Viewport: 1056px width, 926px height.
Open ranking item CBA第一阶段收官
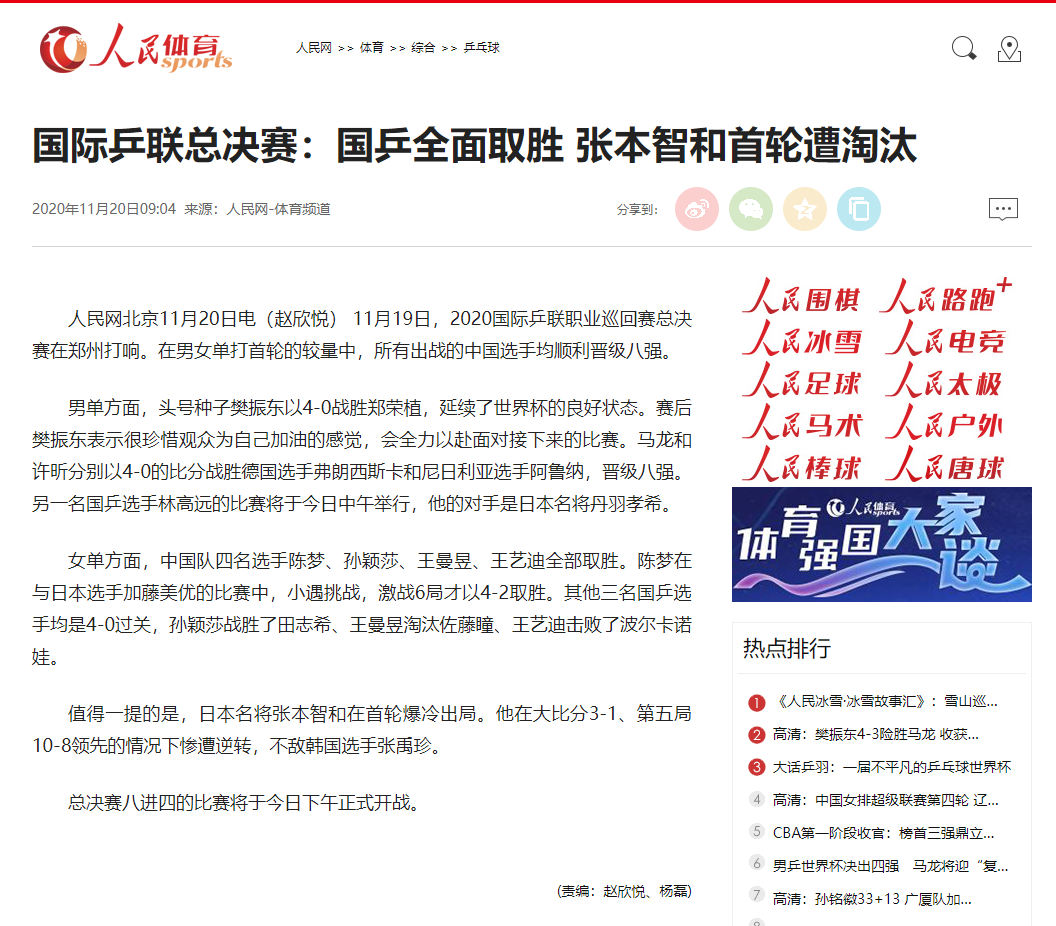883,833
